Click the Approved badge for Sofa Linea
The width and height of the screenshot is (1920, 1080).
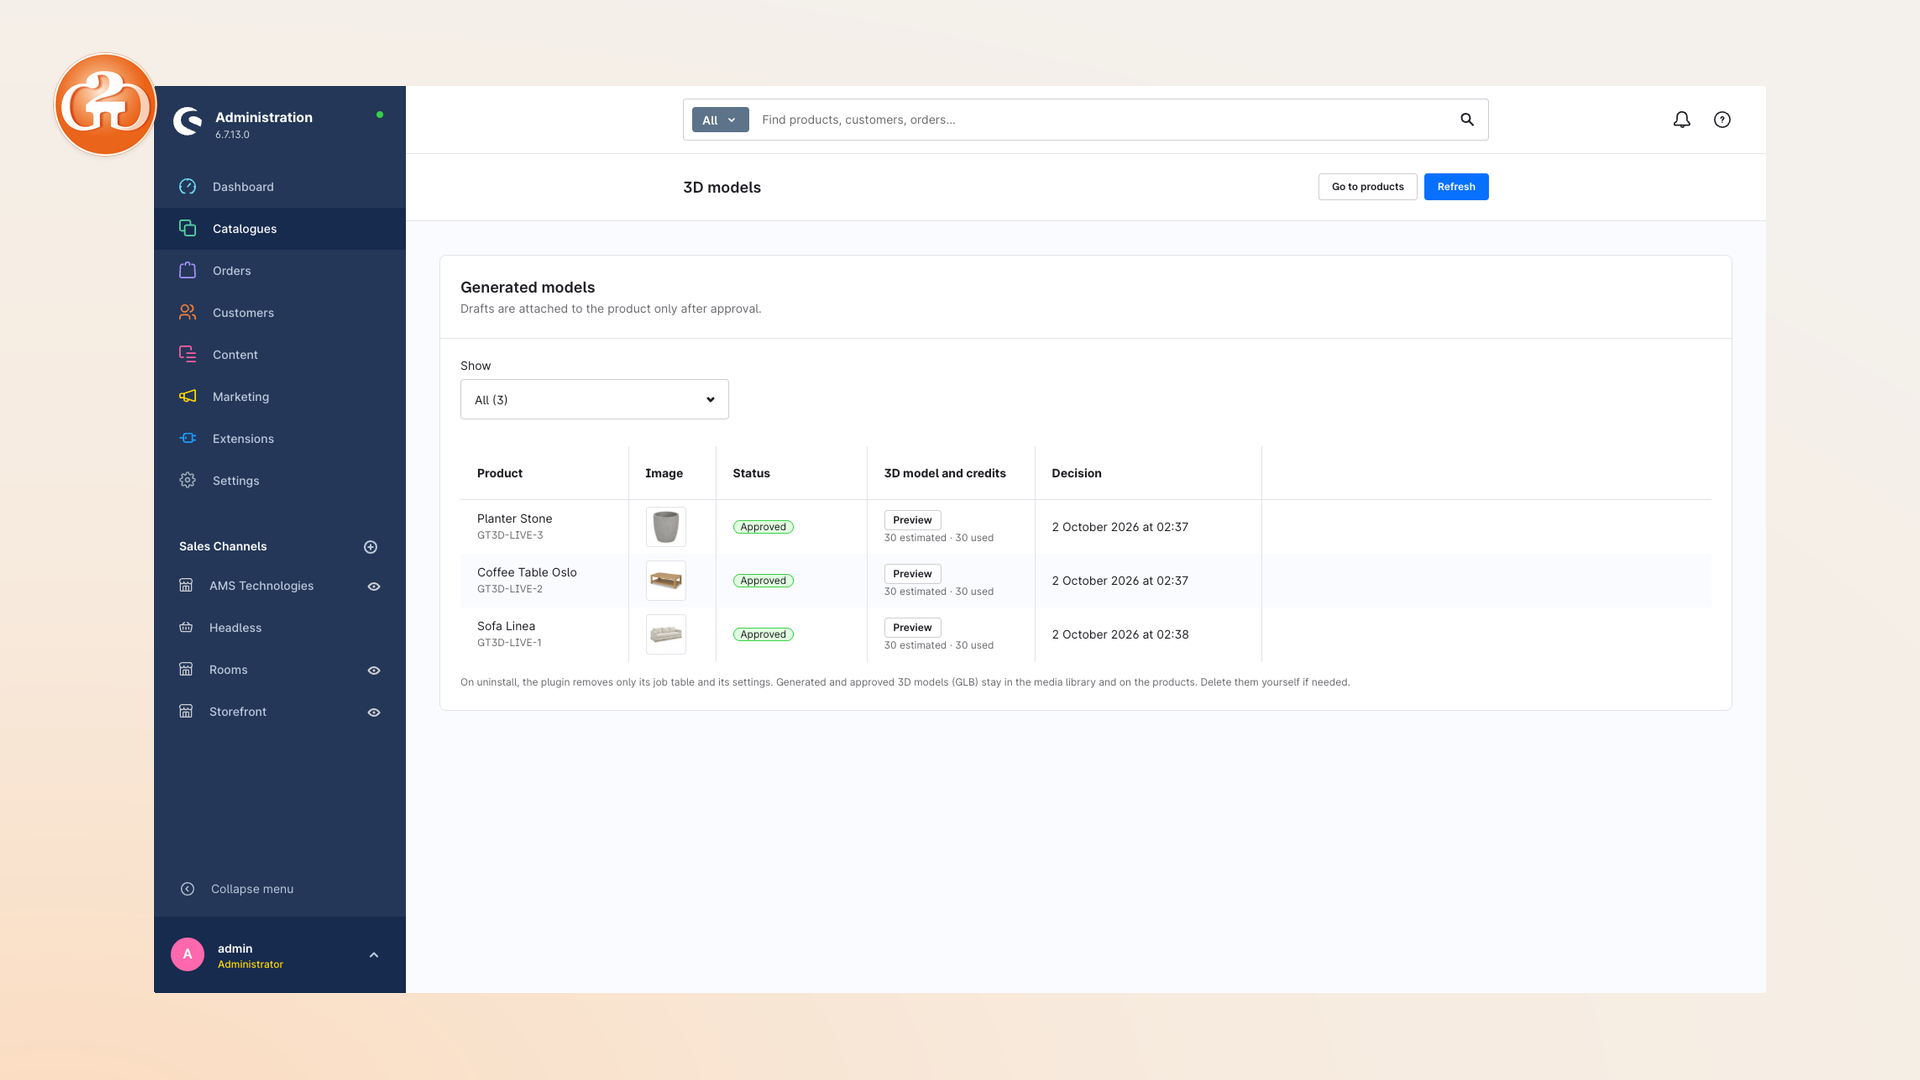763,635
